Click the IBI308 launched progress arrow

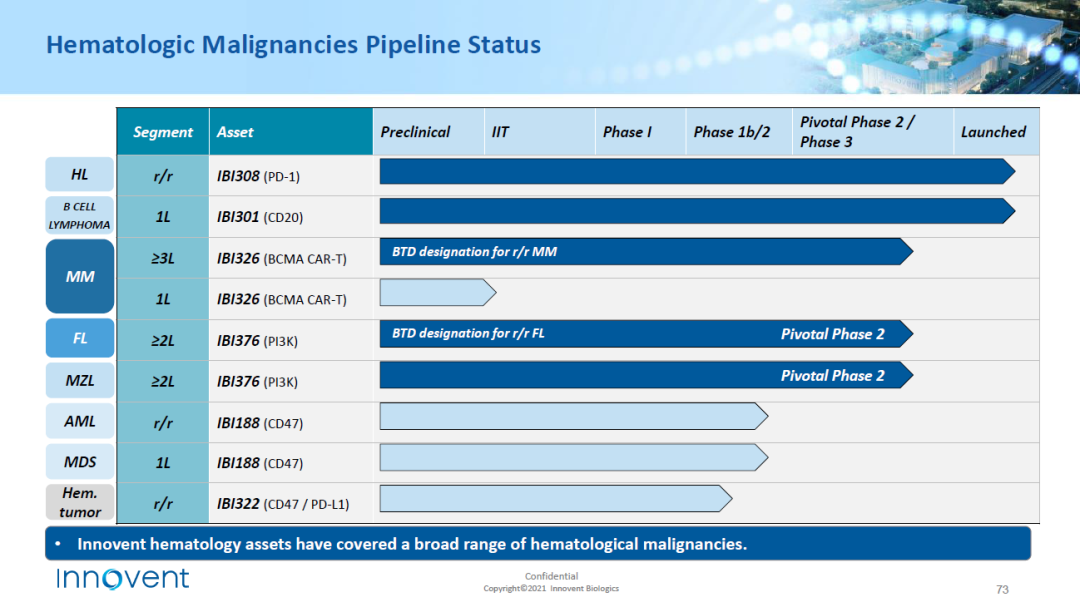pos(697,172)
